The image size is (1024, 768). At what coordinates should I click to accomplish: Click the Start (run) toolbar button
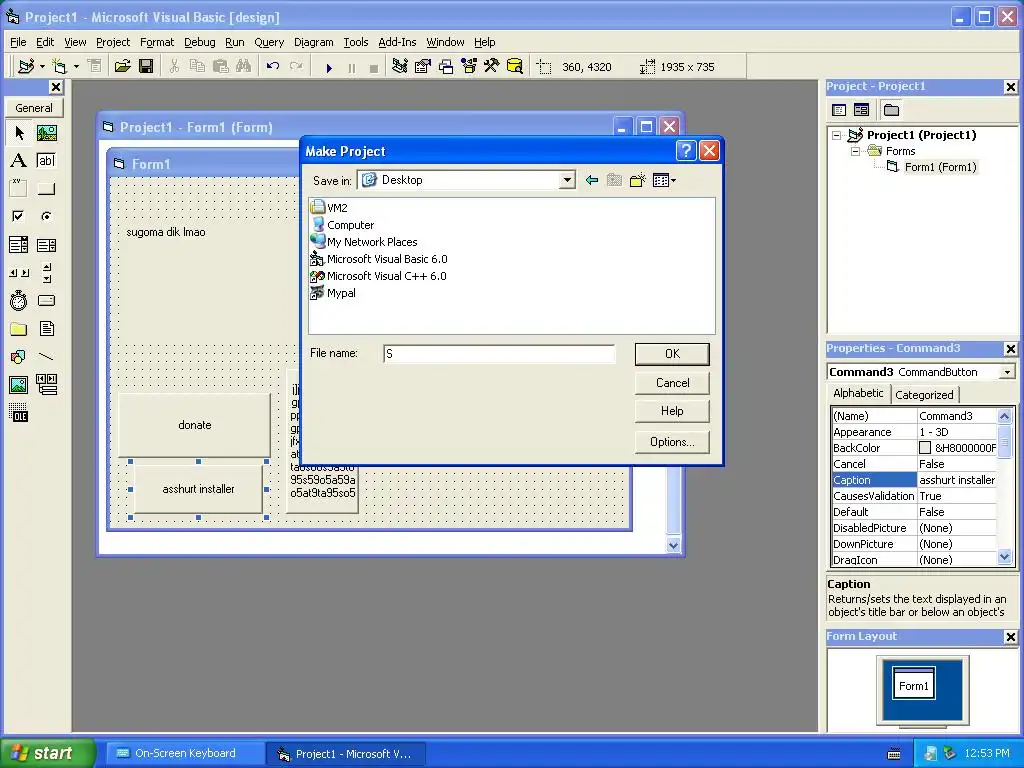click(x=329, y=67)
